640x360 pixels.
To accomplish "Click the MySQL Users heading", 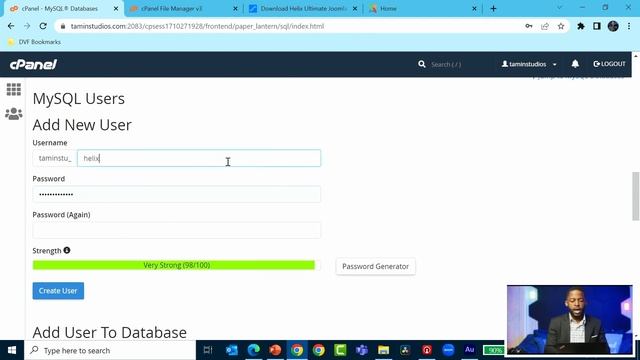I will click(79, 99).
